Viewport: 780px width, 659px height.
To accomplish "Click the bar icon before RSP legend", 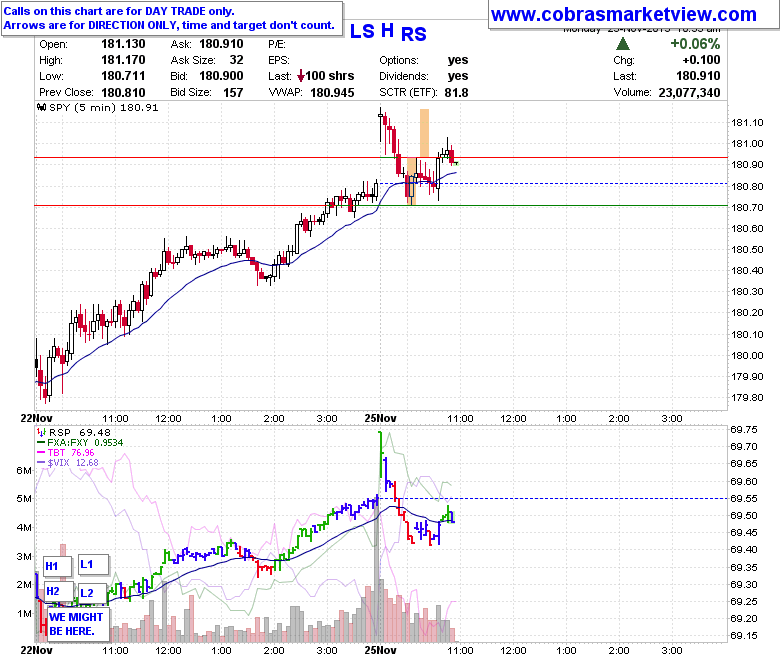I will click(x=42, y=432).
